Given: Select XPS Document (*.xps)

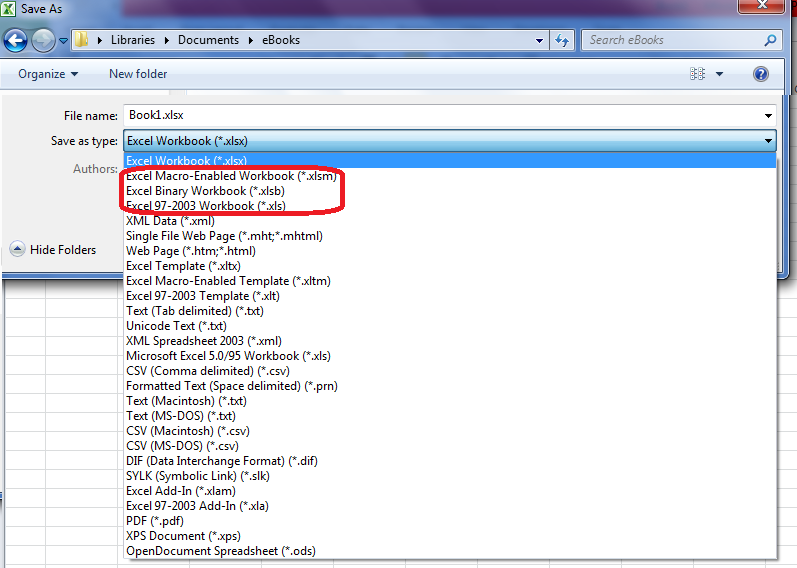Looking at the screenshot, I should pos(450,536).
